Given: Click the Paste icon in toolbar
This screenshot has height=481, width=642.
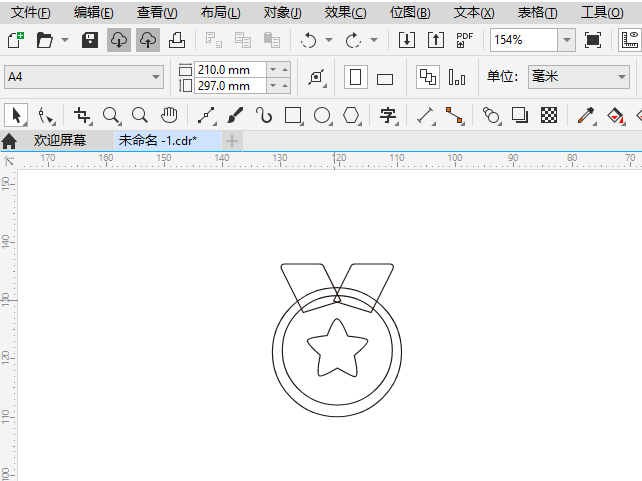Looking at the screenshot, I should [271, 40].
